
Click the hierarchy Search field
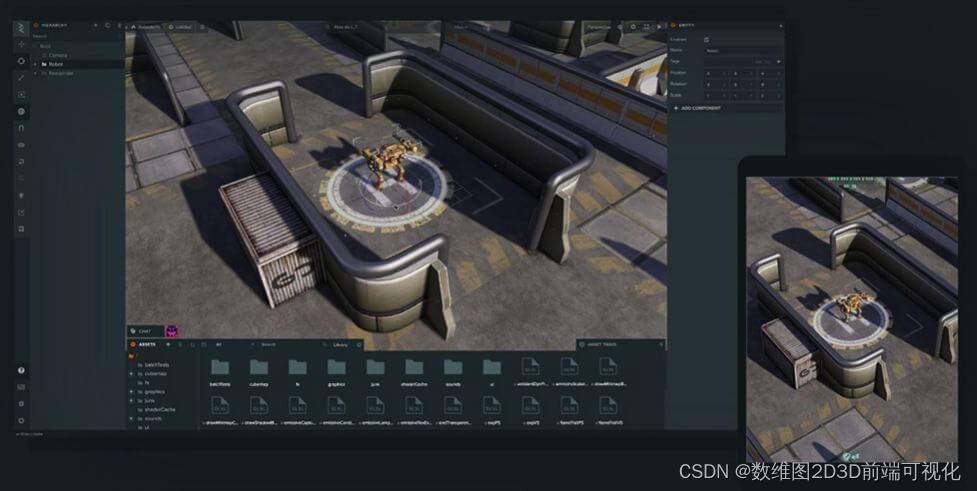tap(75, 36)
